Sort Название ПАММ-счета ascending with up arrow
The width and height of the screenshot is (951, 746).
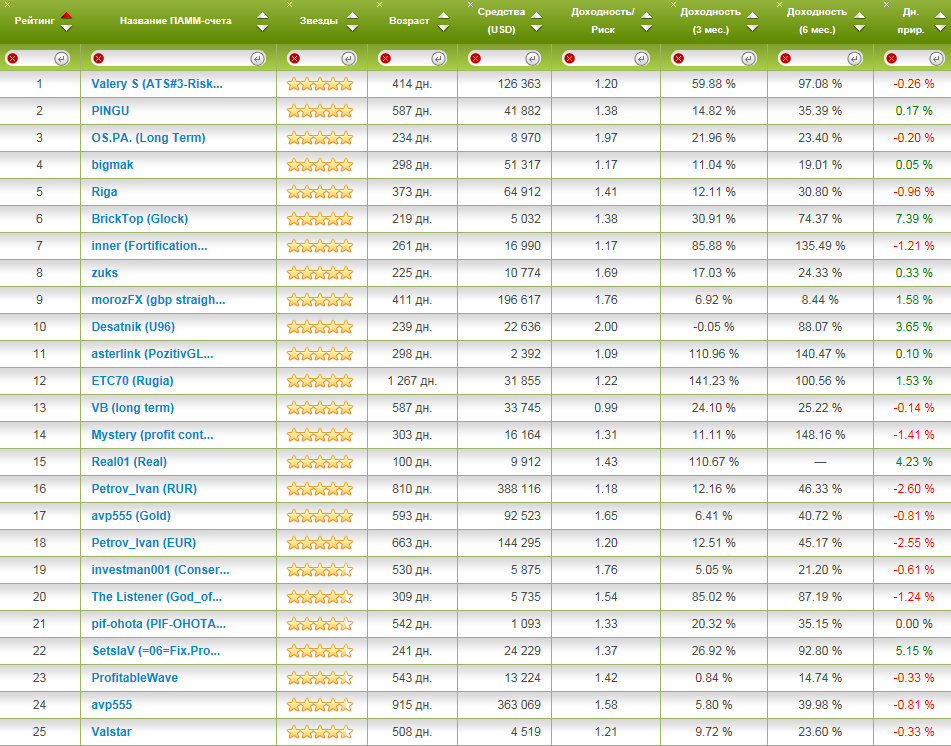(262, 16)
